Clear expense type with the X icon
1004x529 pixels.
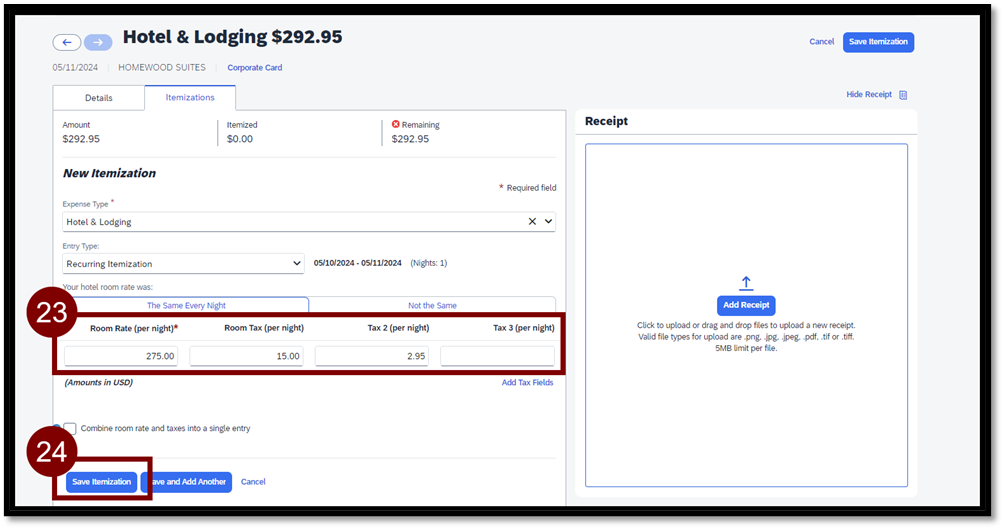tap(532, 222)
